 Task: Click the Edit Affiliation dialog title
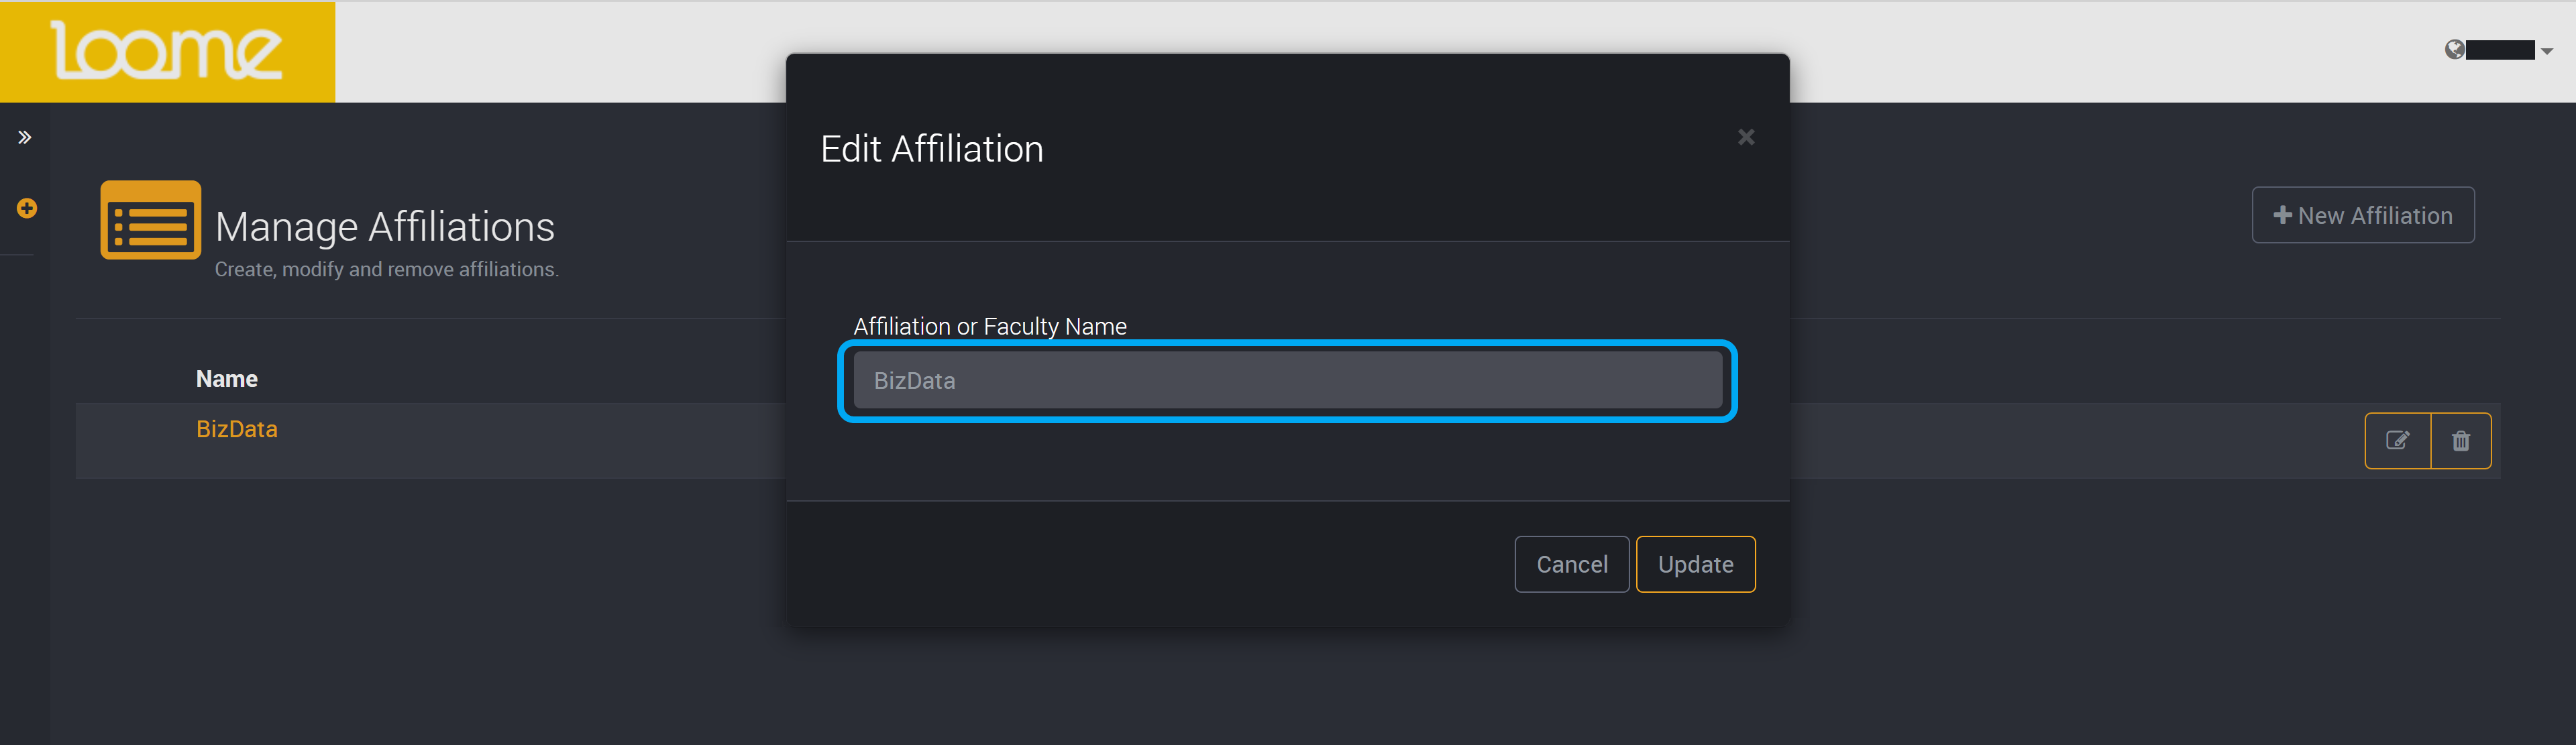[x=931, y=149]
